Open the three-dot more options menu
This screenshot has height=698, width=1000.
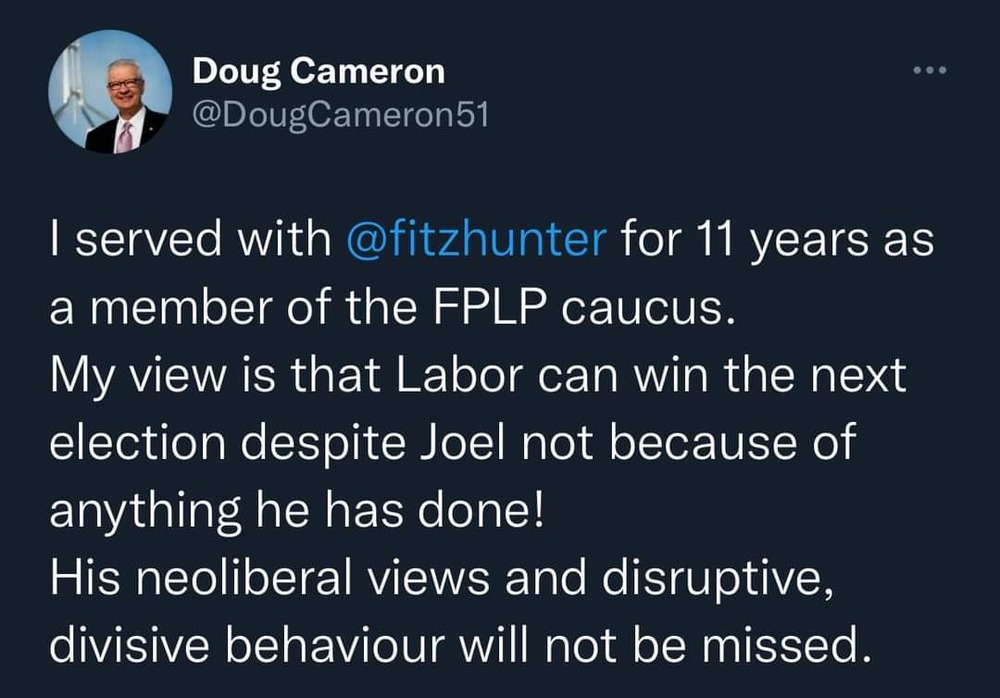(930, 71)
